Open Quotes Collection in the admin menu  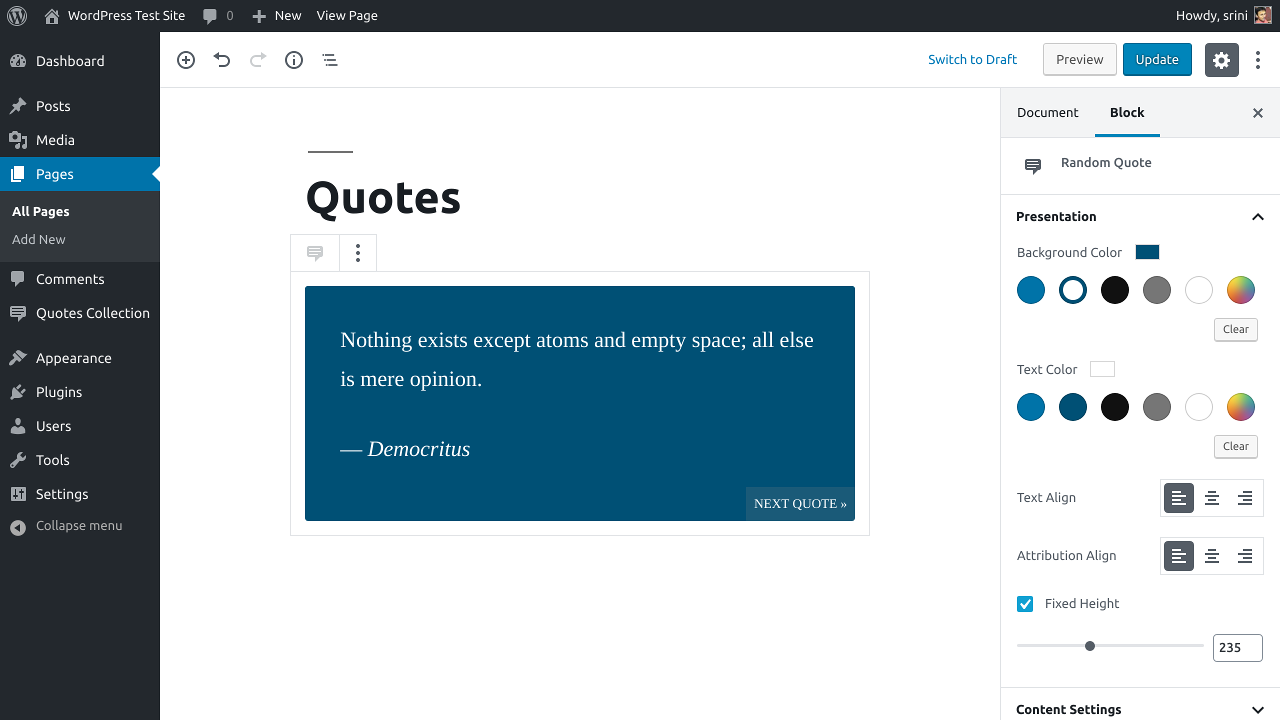point(92,313)
